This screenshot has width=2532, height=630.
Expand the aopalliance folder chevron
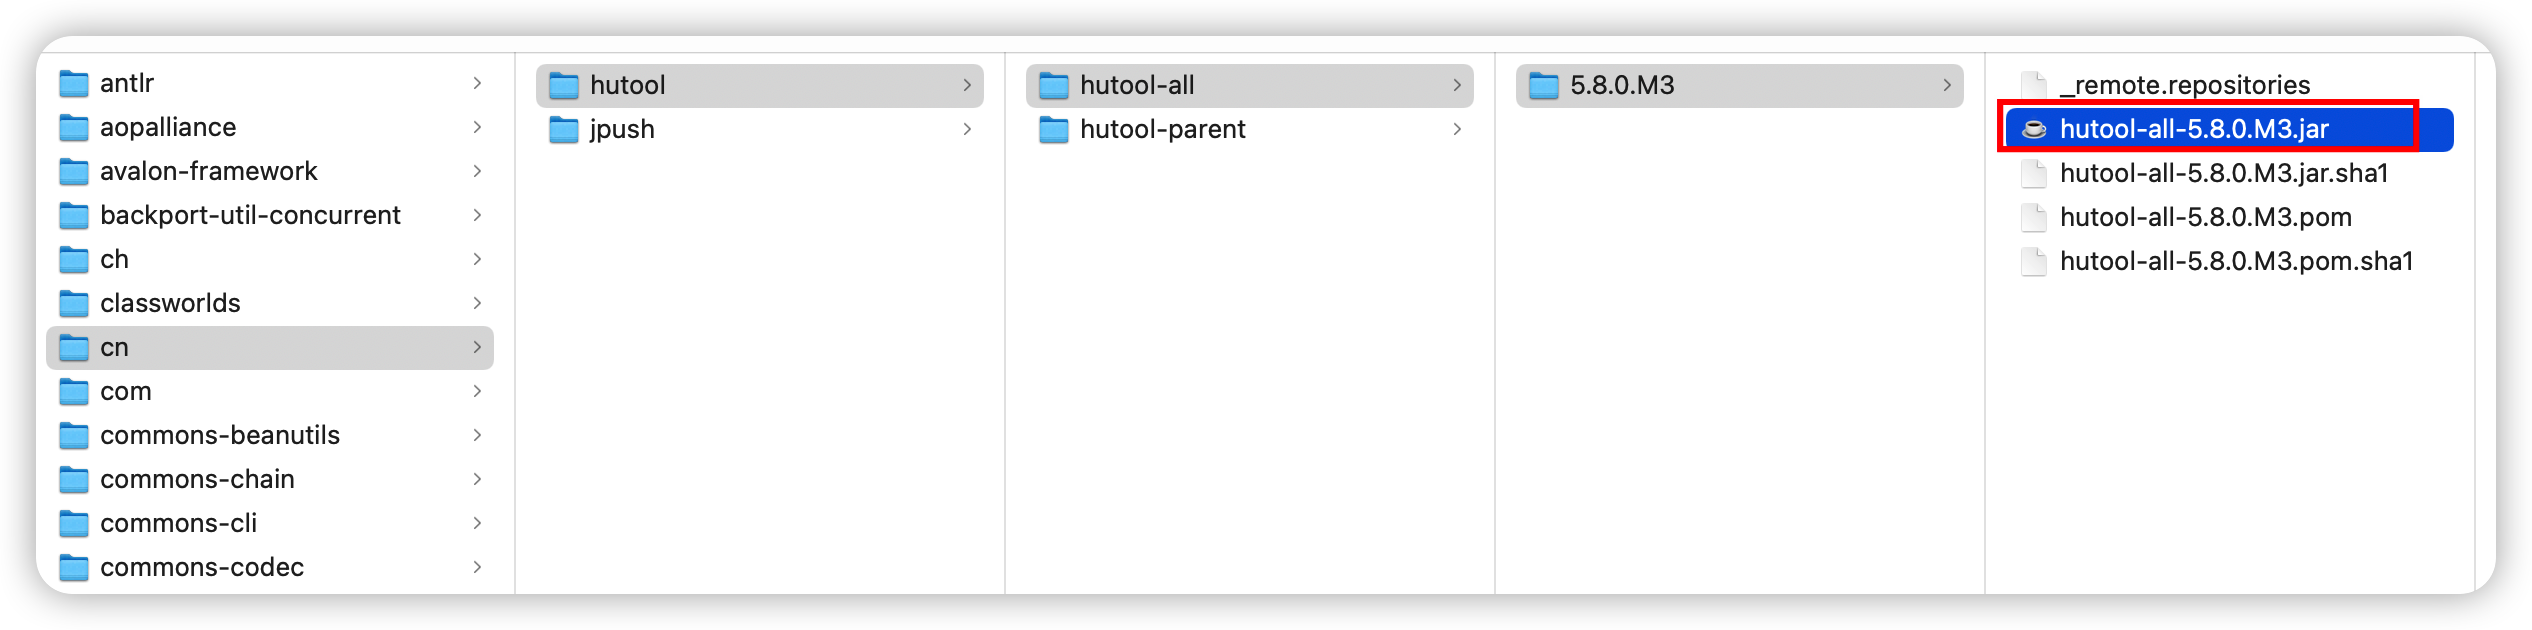click(477, 128)
